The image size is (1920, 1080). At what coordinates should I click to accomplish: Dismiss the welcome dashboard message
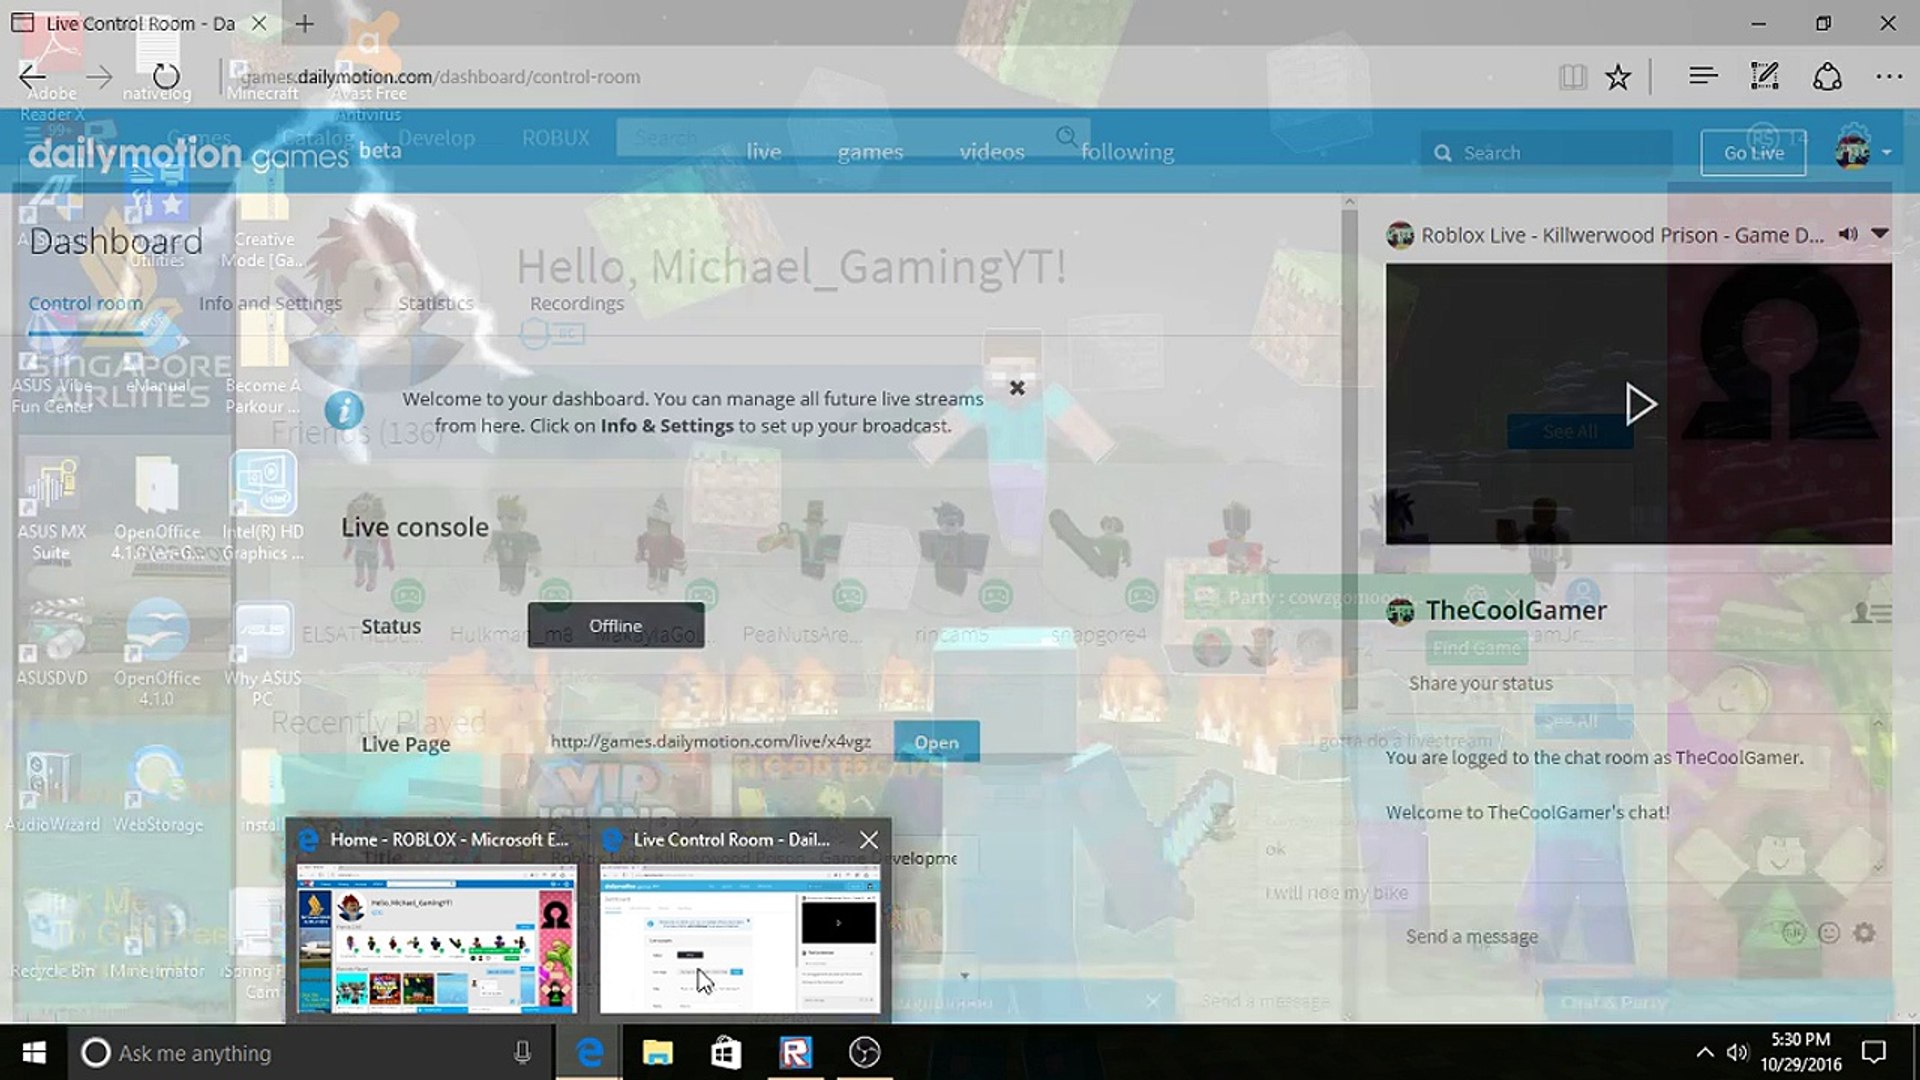pyautogui.click(x=1017, y=388)
